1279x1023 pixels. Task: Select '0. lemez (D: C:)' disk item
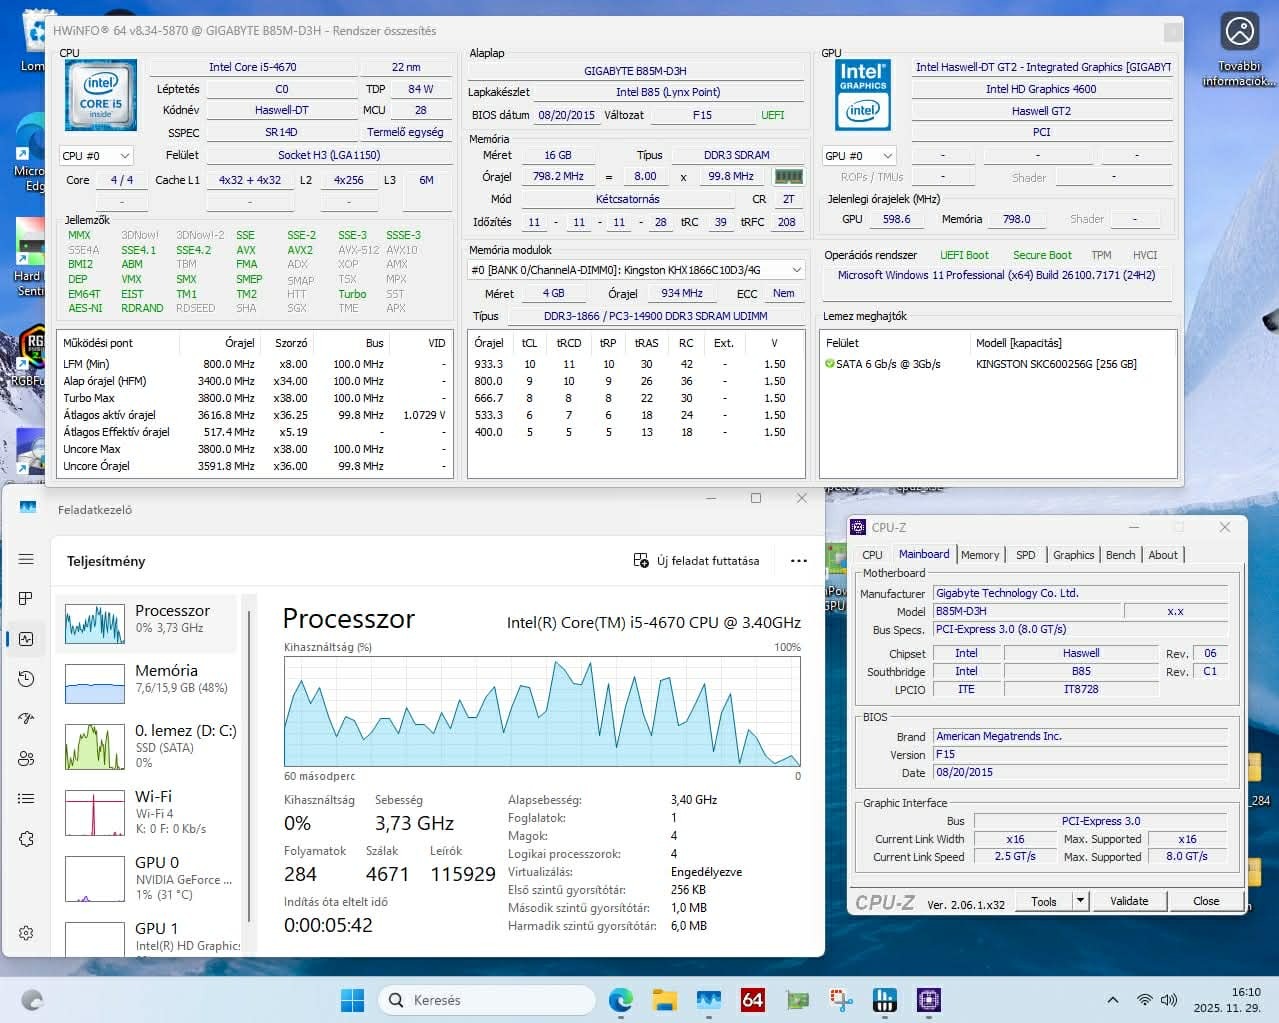tap(148, 746)
